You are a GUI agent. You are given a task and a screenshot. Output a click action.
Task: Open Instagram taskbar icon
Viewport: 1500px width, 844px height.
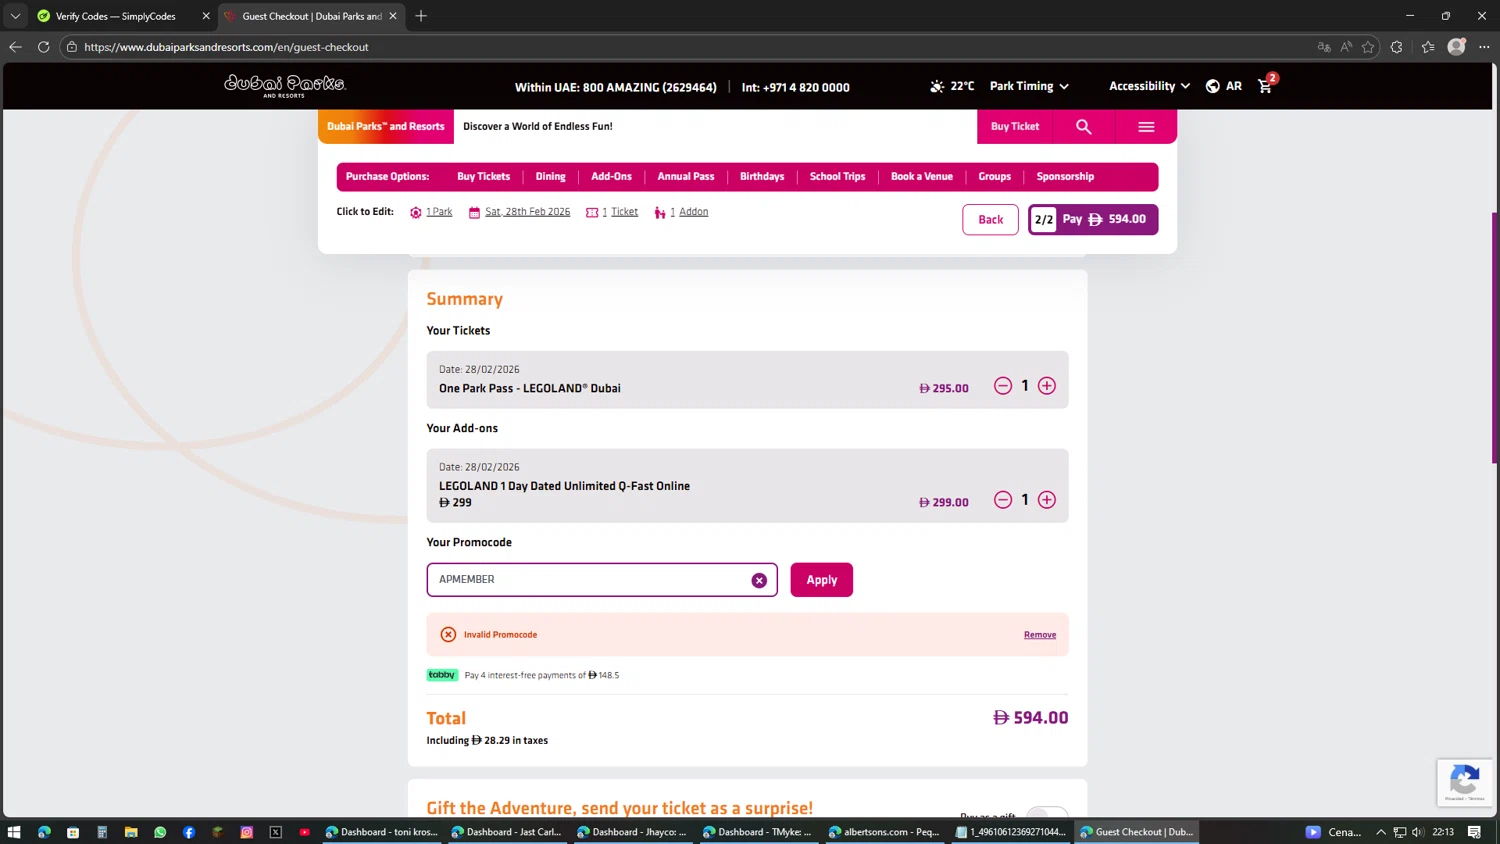tap(247, 832)
